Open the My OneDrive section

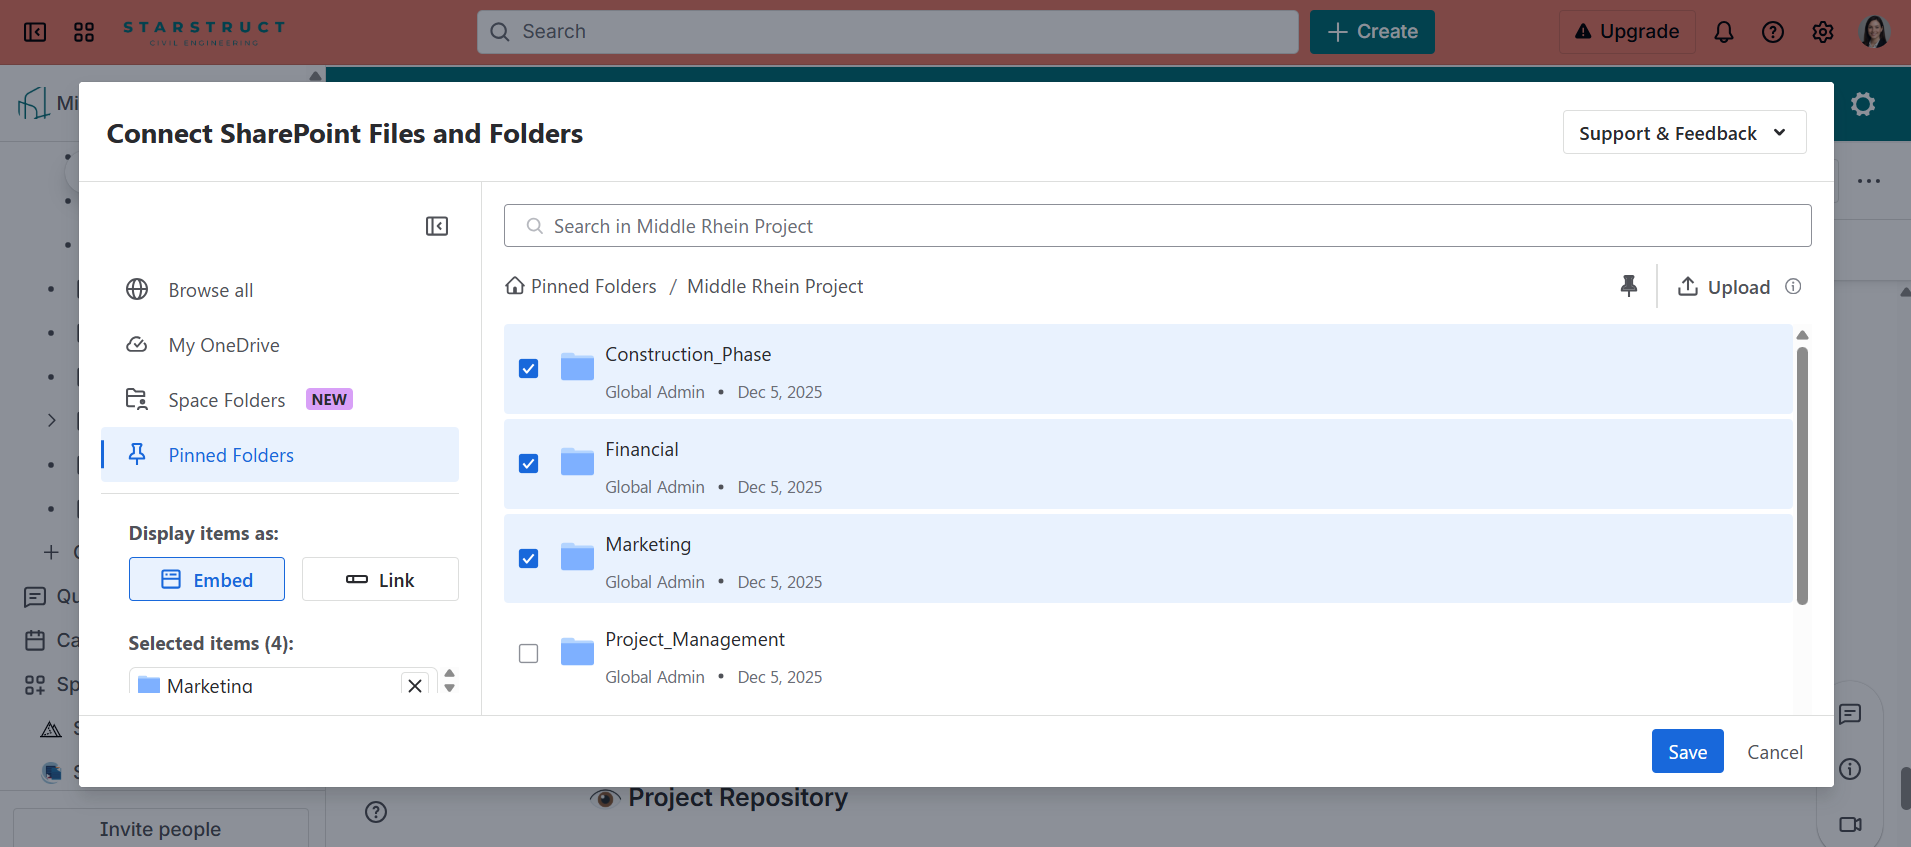(x=223, y=345)
